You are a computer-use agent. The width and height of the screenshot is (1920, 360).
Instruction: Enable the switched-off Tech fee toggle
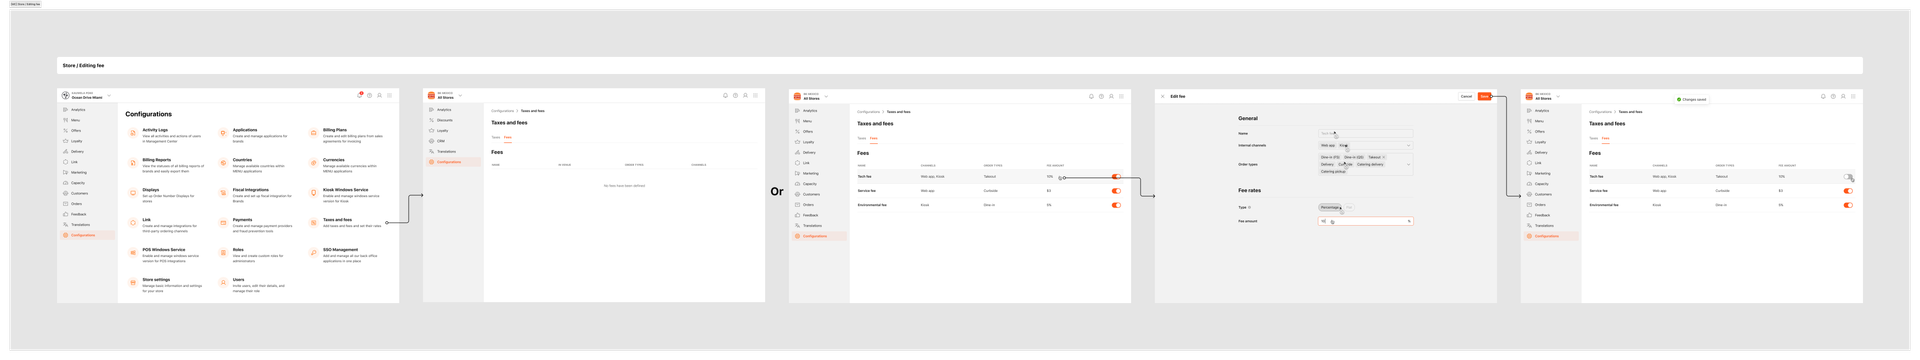click(1848, 177)
